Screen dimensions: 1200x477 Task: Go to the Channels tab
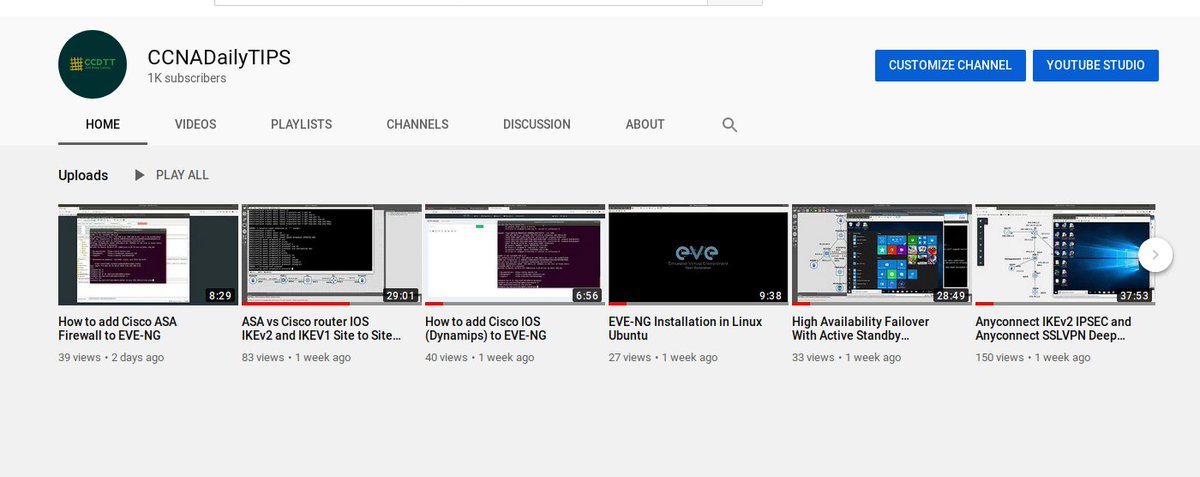click(418, 125)
